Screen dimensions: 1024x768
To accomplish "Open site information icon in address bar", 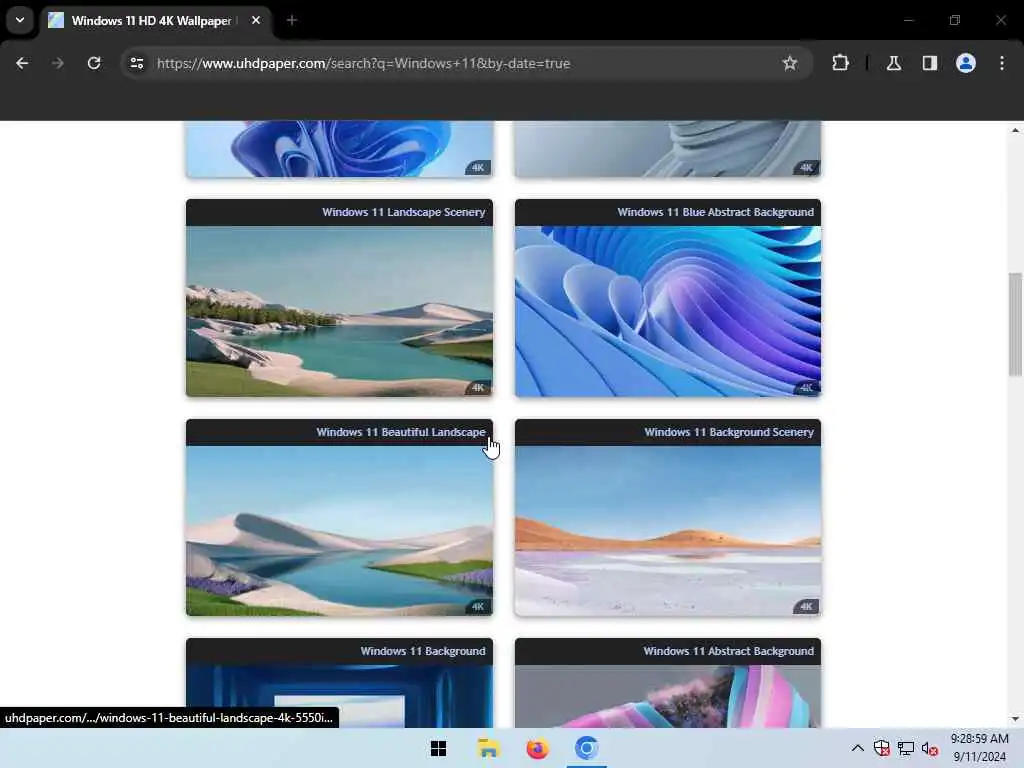I will 137,63.
